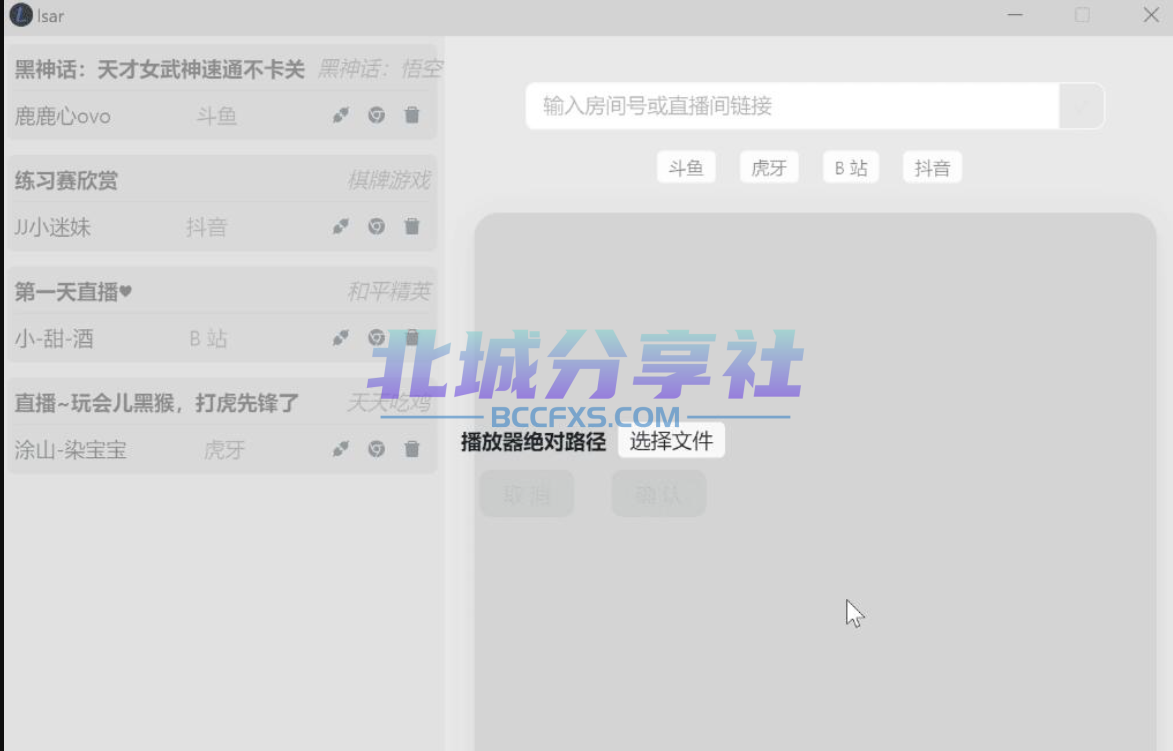Click 虎牙 platform label beside 涂山-染宝宝
The image size is (1173, 751).
pyautogui.click(x=224, y=450)
